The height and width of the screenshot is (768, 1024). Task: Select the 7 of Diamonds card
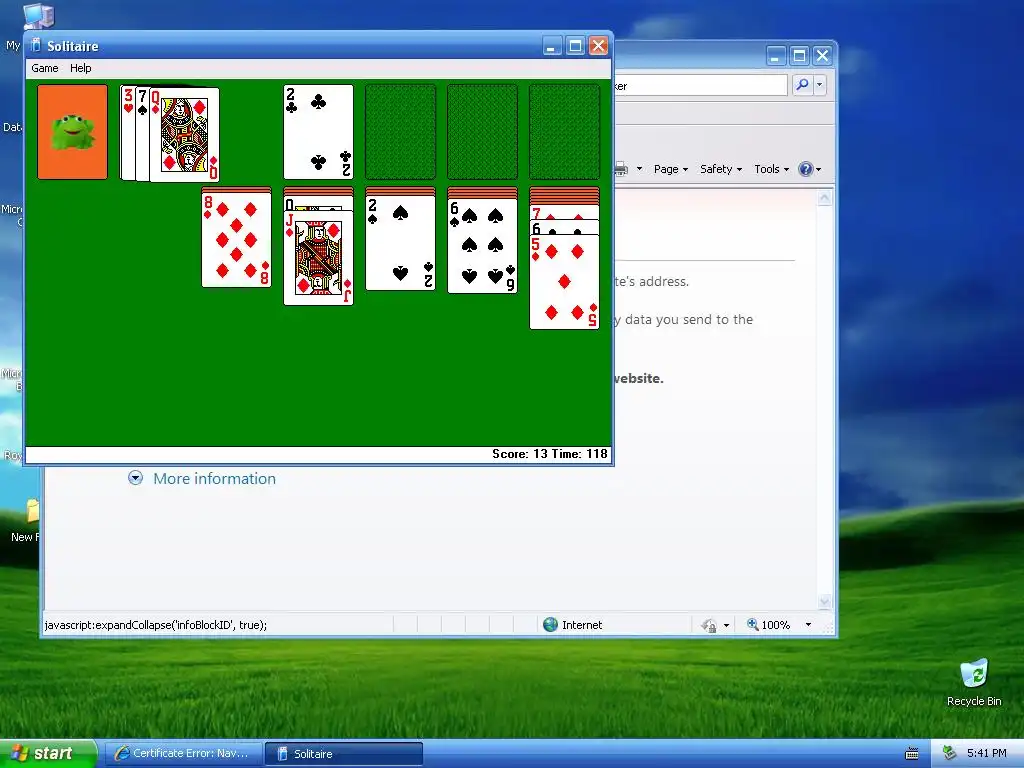point(564,213)
